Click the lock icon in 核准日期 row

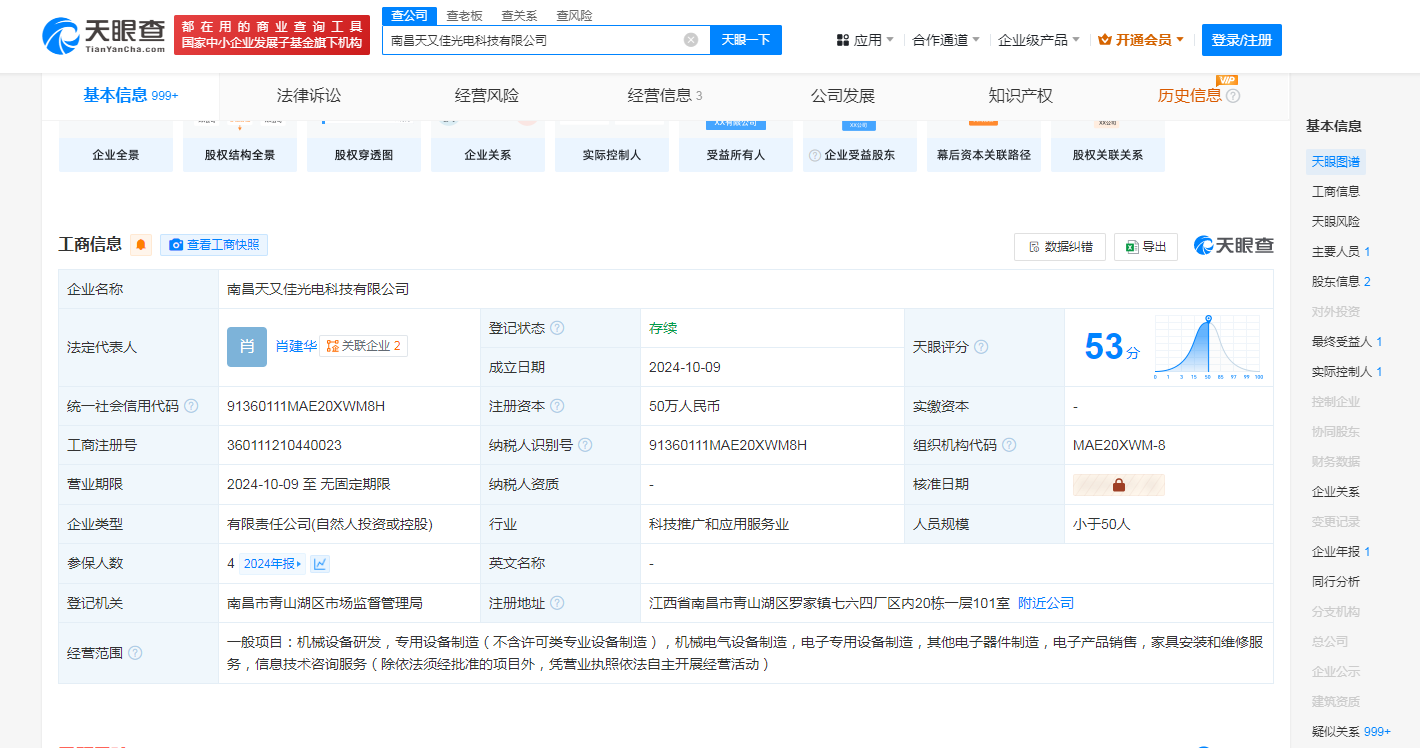click(1118, 485)
